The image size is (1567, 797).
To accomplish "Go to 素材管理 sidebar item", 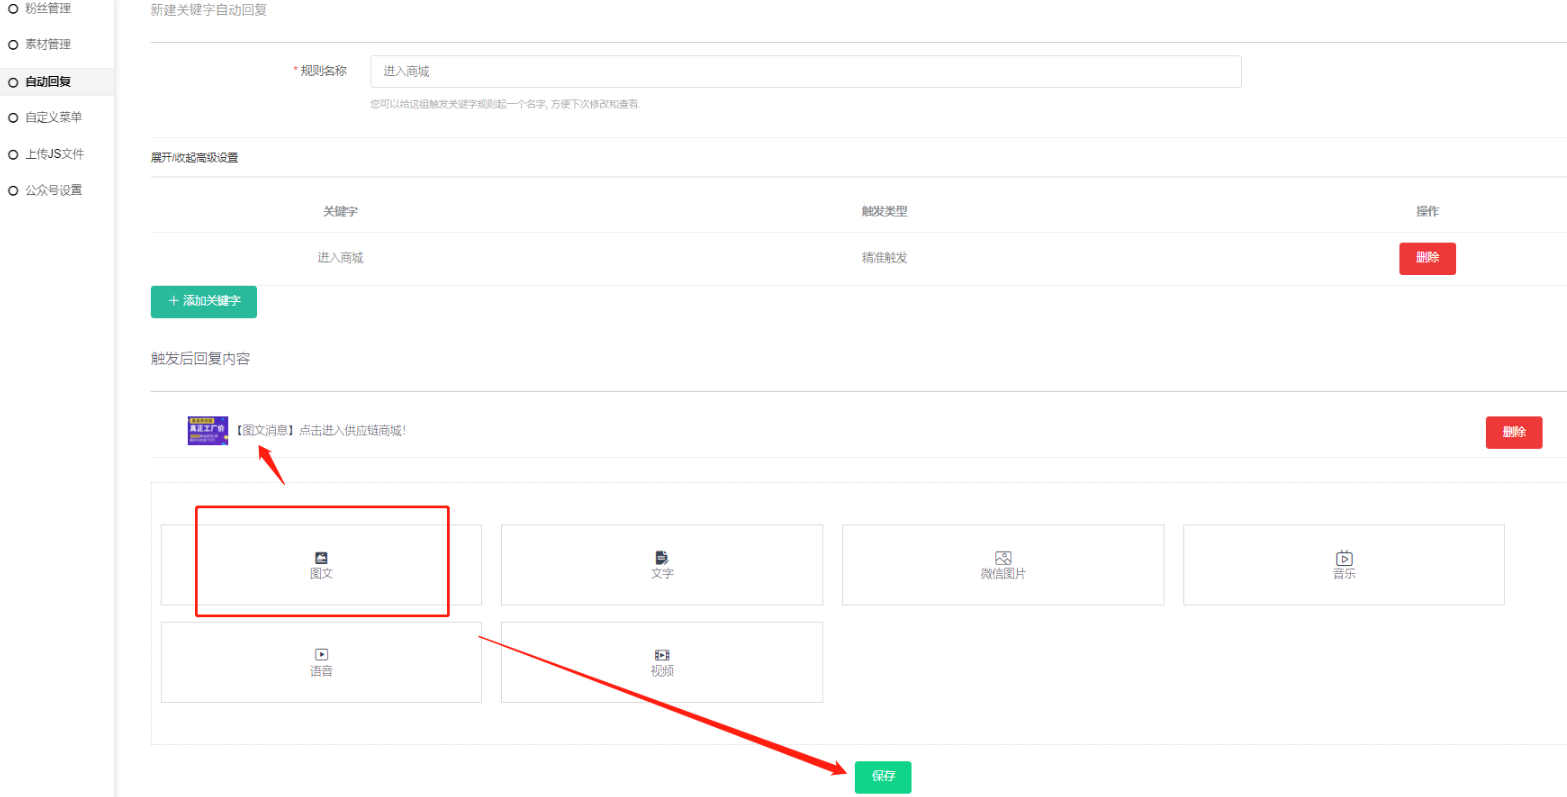I will pyautogui.click(x=47, y=45).
